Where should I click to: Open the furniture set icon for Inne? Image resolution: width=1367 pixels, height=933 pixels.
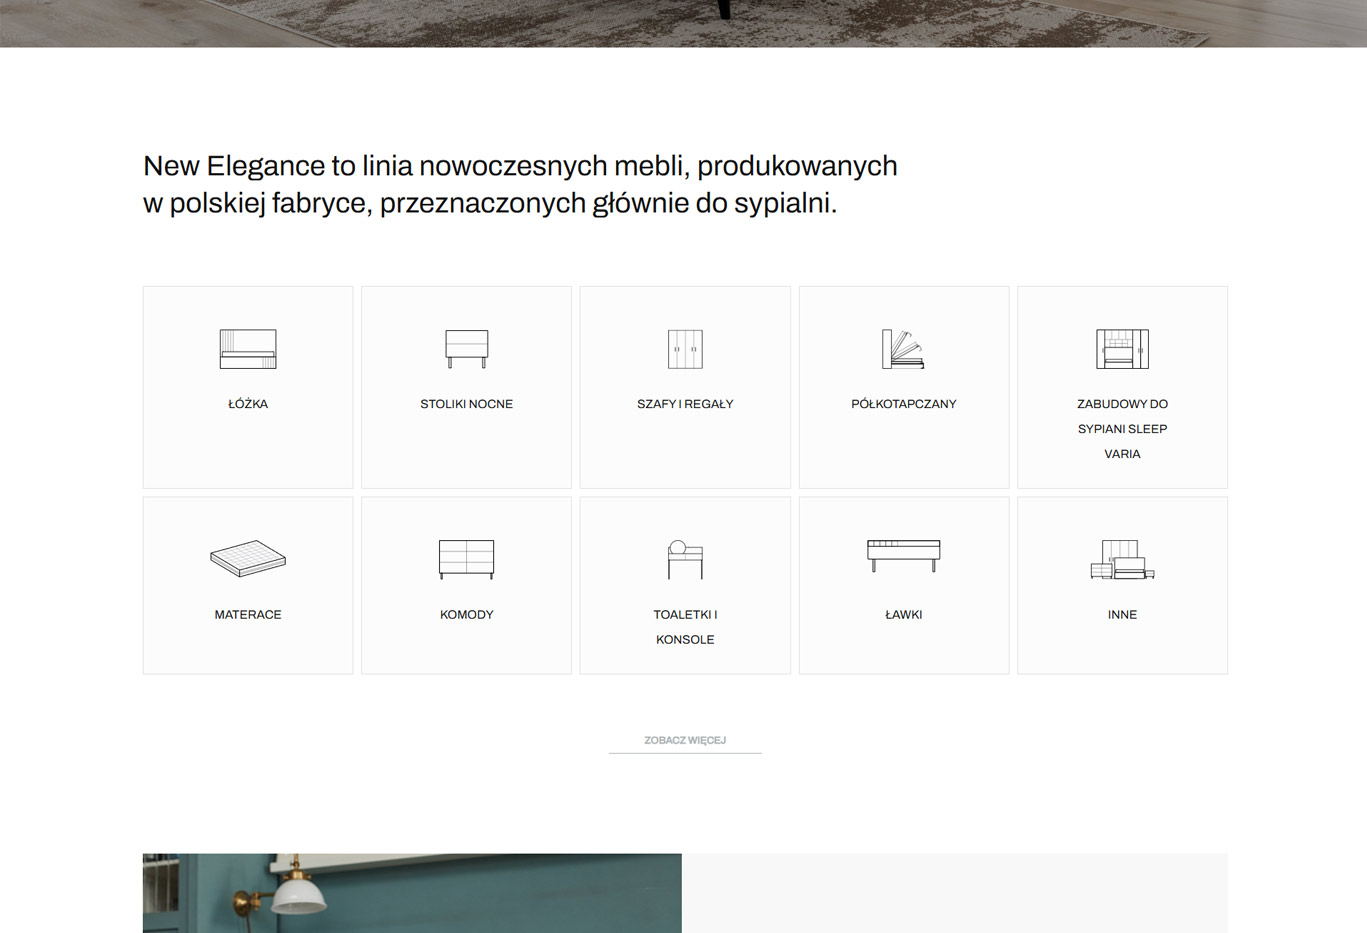point(1122,559)
